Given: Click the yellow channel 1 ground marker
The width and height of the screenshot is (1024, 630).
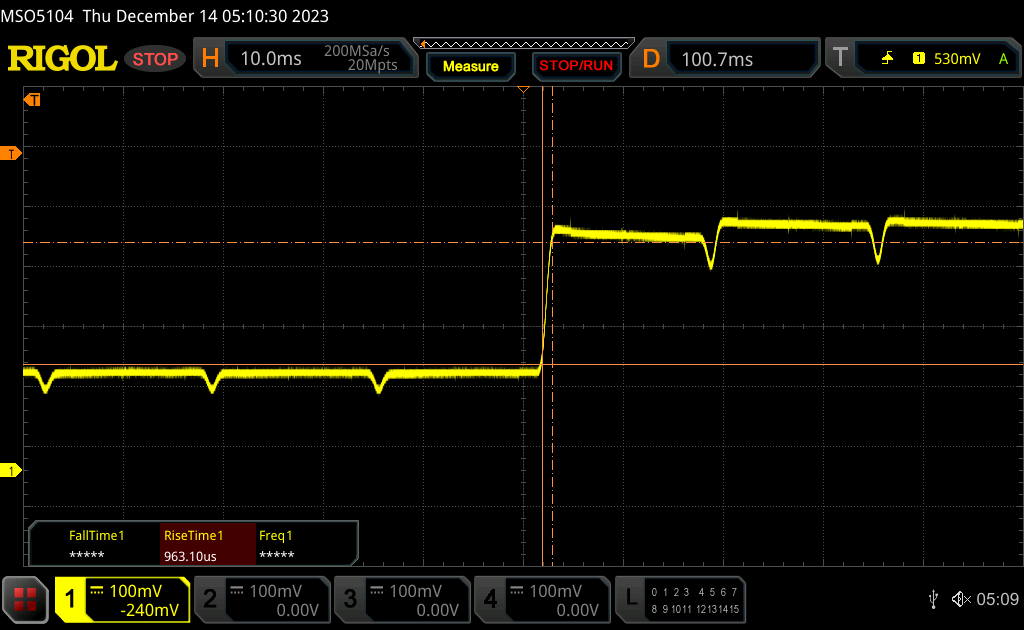Looking at the screenshot, I should [12, 470].
